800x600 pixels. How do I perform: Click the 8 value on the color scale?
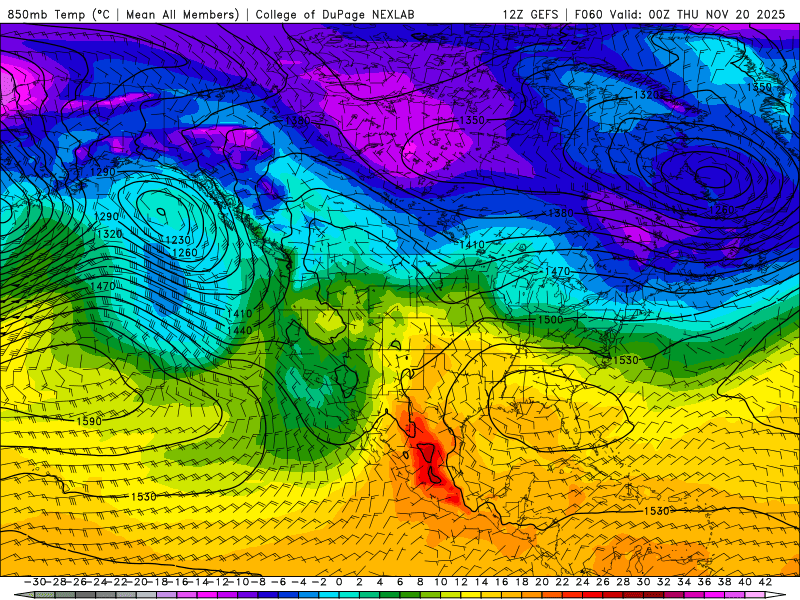click(x=420, y=582)
